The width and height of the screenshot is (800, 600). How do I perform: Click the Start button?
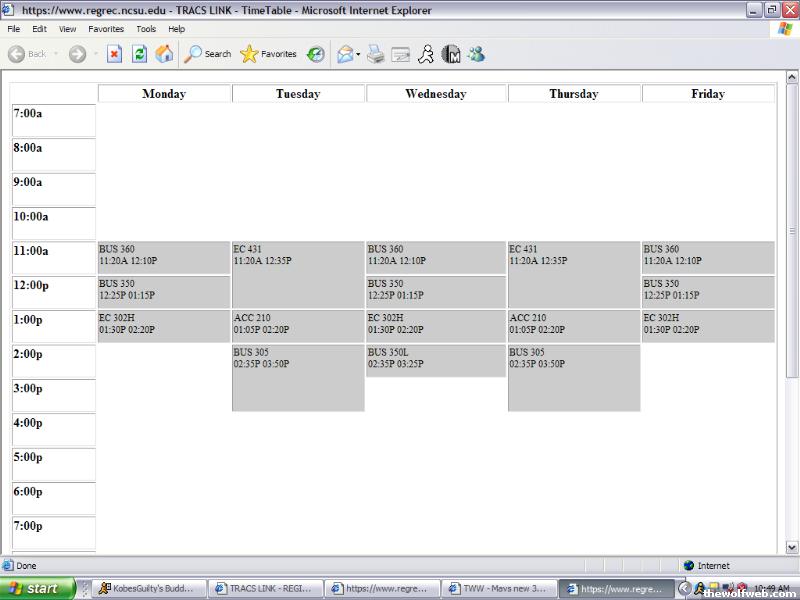[x=37, y=589]
